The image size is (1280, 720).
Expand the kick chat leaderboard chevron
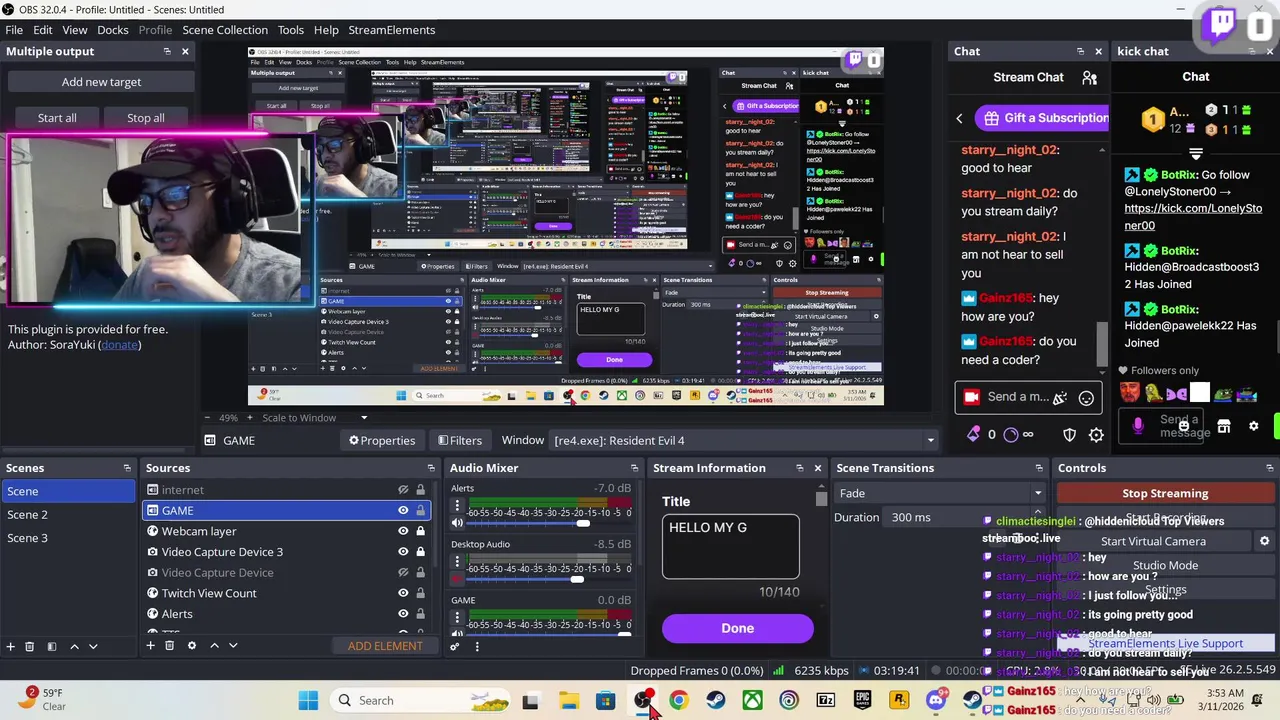(x=1195, y=155)
